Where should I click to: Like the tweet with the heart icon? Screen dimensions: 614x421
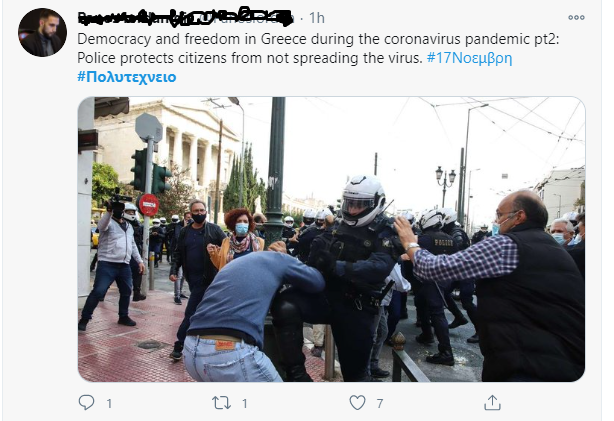[357, 403]
